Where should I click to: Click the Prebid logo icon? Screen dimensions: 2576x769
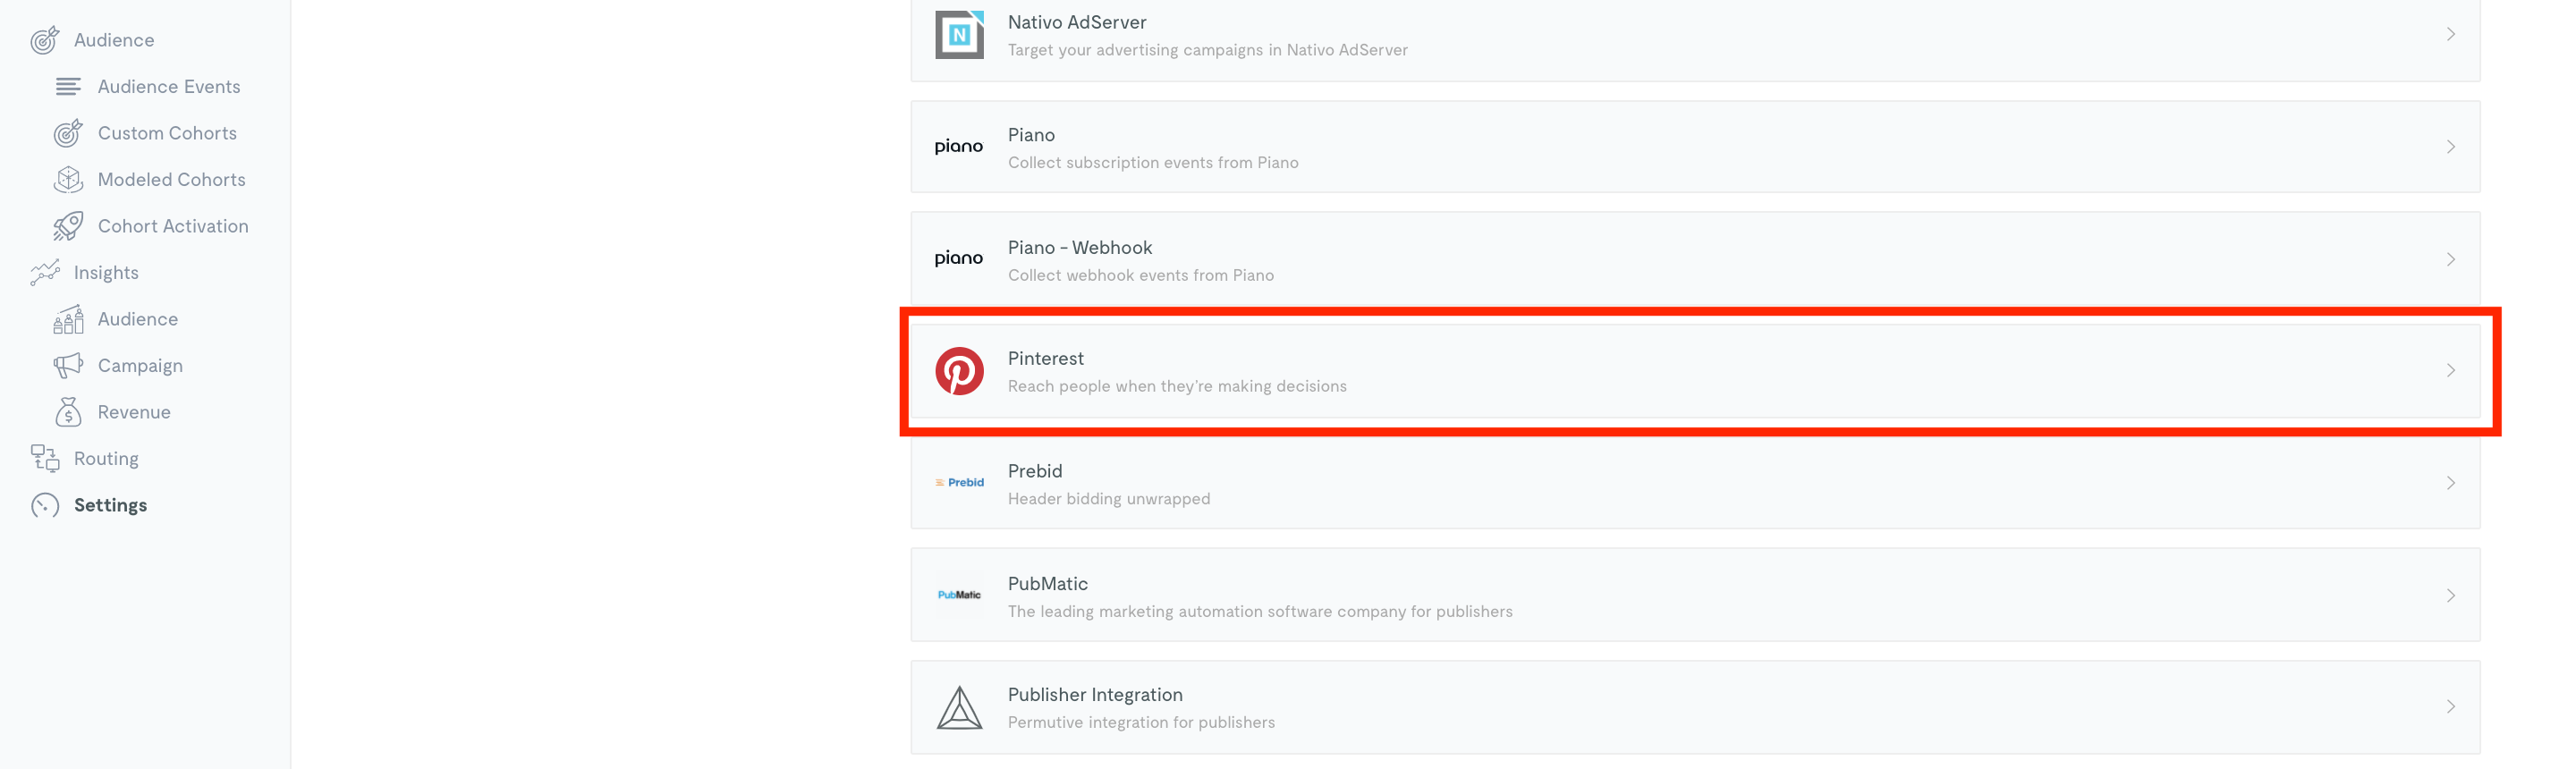coord(958,483)
